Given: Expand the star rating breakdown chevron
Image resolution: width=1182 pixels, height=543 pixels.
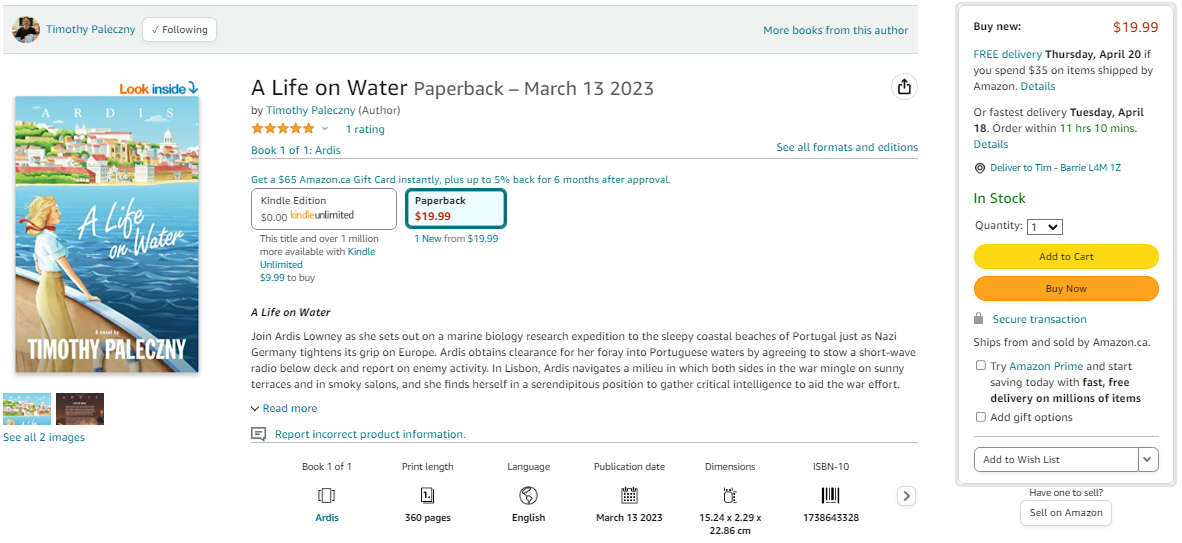Looking at the screenshot, I should coord(325,129).
